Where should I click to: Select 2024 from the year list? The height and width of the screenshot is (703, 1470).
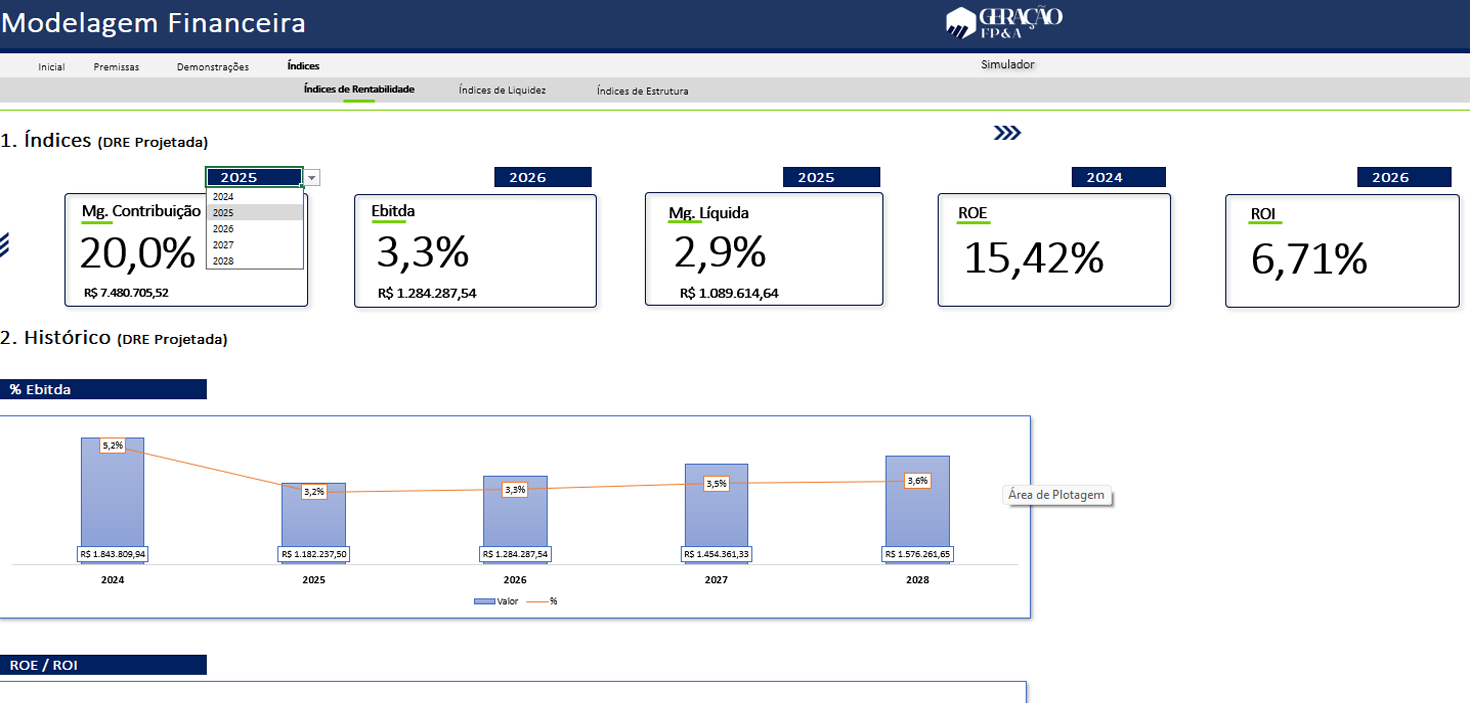pyautogui.click(x=224, y=197)
